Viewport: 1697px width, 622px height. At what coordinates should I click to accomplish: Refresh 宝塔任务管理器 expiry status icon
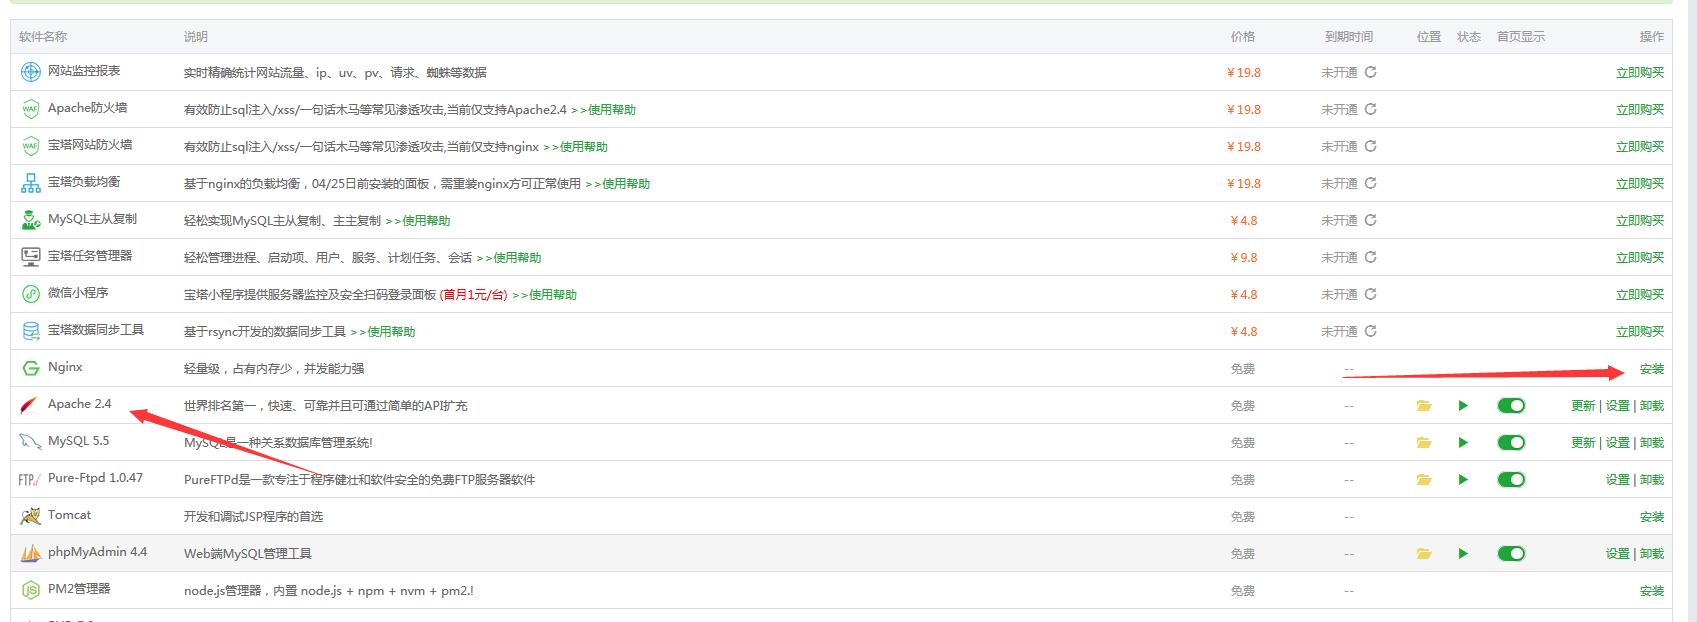[x=1371, y=257]
